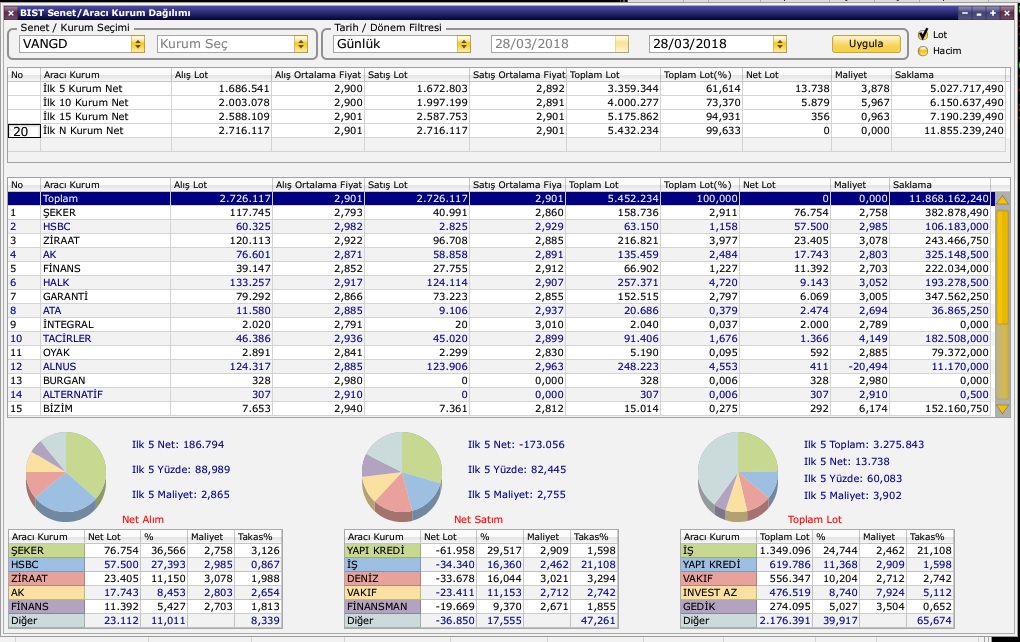The image size is (1020, 642).
Task: Click Net Lot header in the broker list table
Action: click(x=785, y=185)
